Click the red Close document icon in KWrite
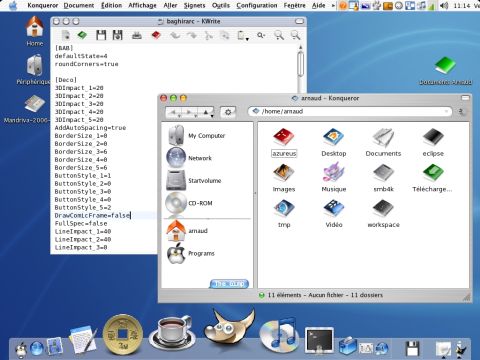 click(156, 35)
